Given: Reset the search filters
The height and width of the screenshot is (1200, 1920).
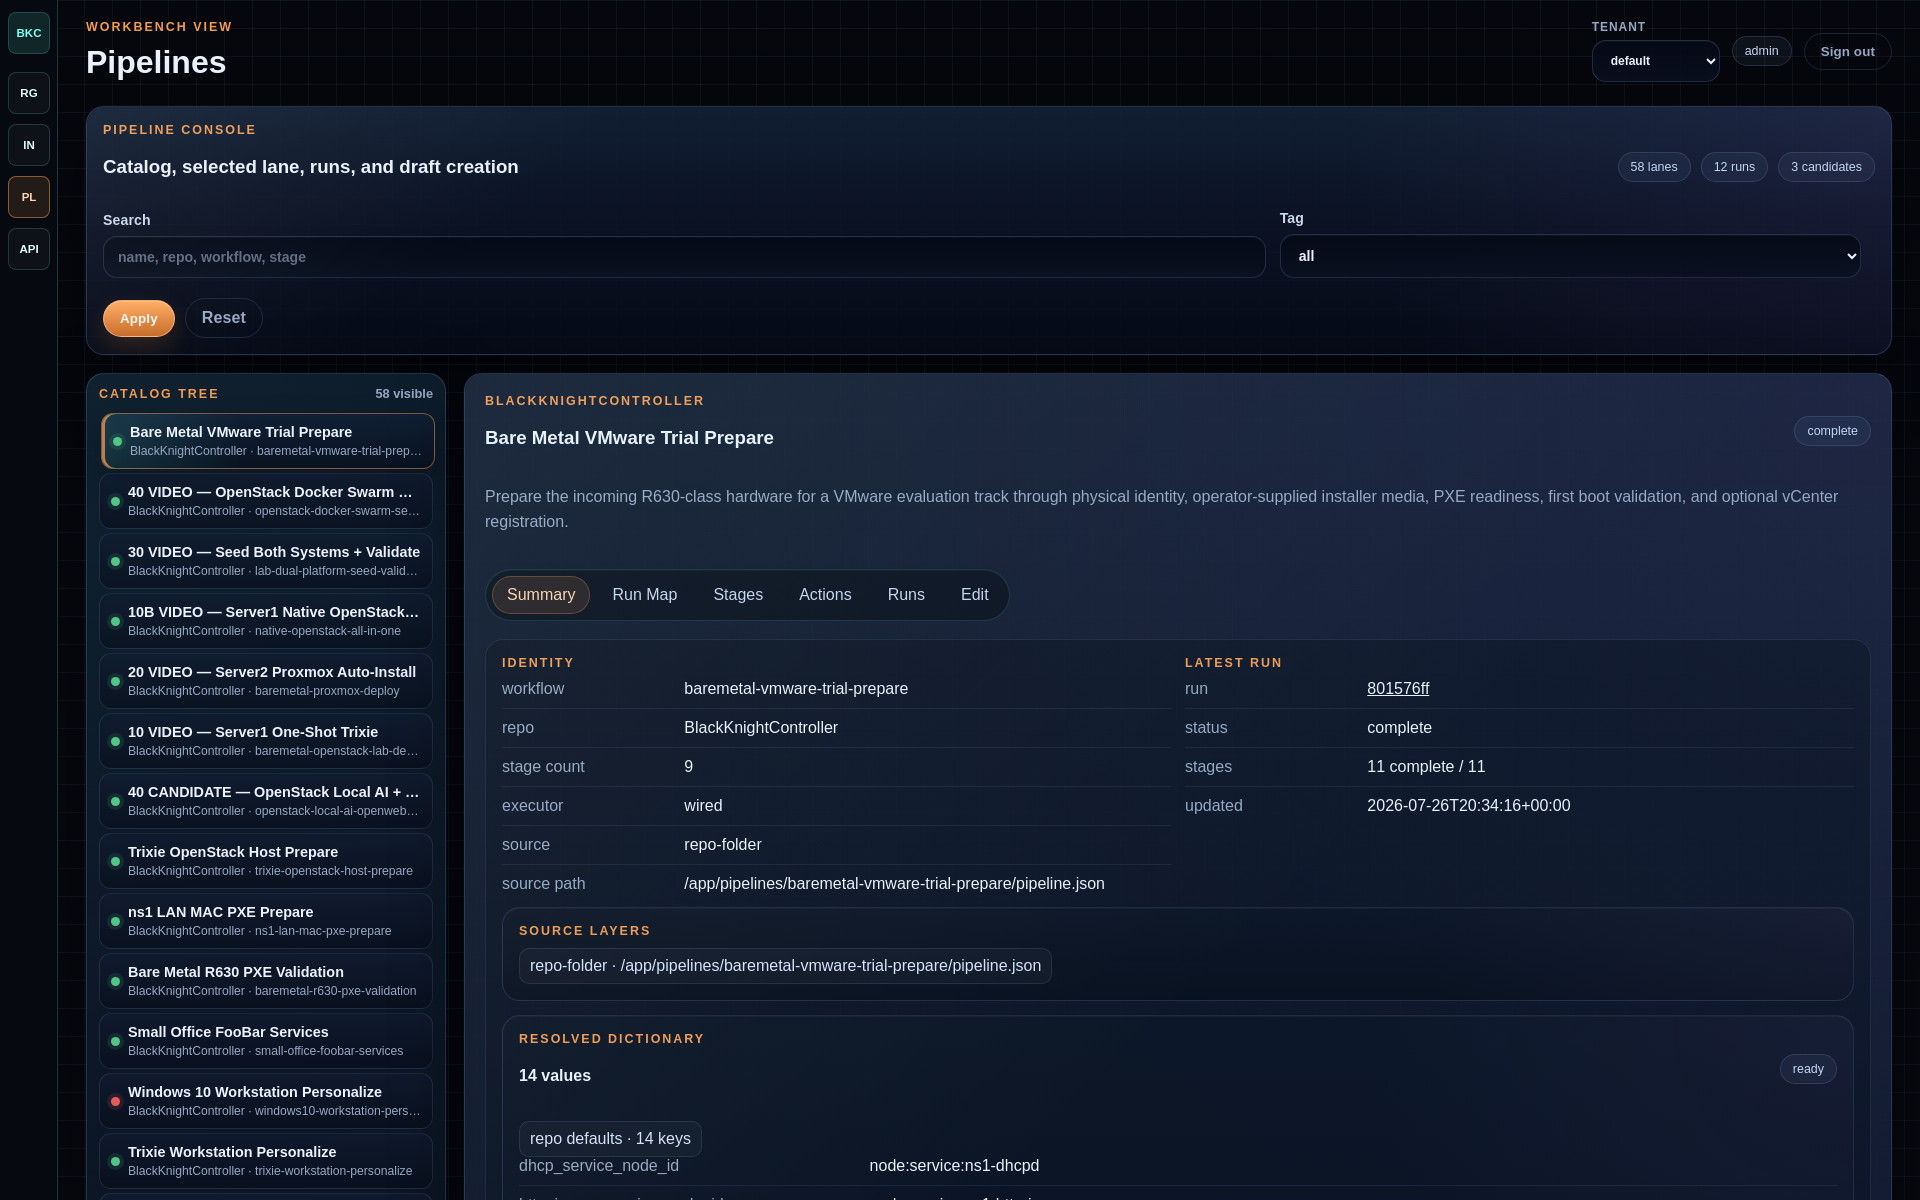Looking at the screenshot, I should click(223, 318).
